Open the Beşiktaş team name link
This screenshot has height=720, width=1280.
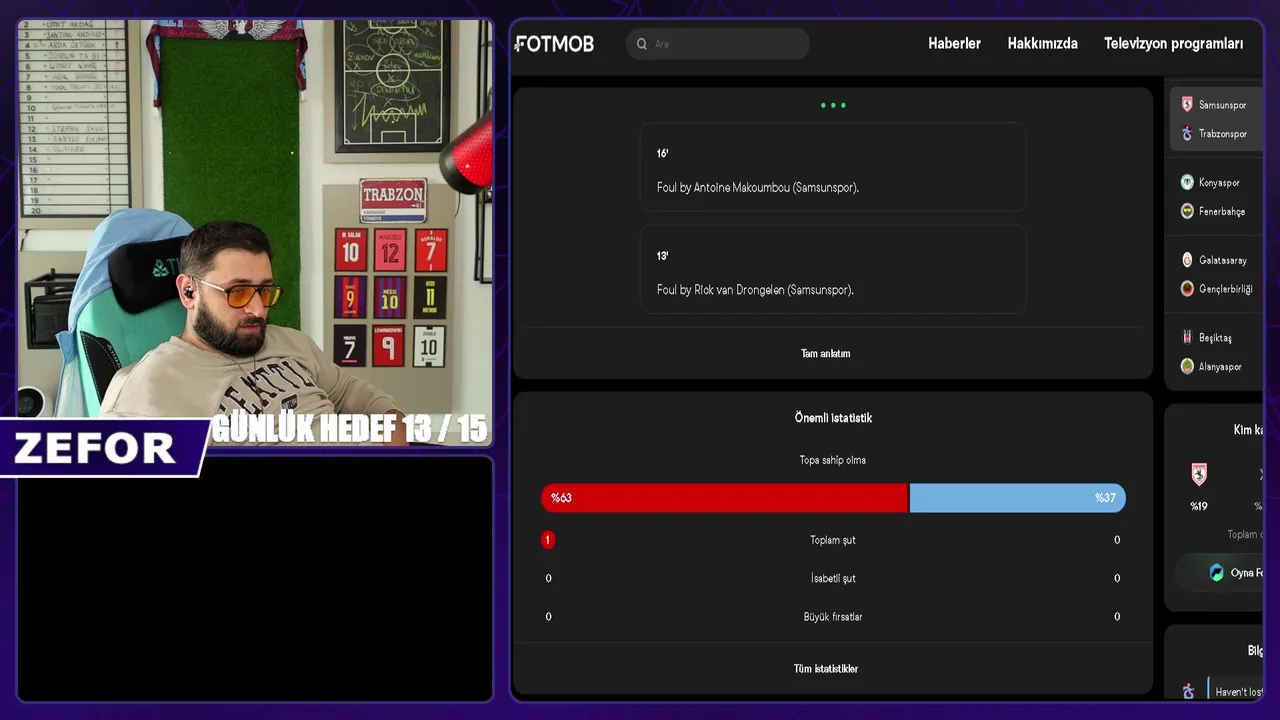coord(1215,338)
